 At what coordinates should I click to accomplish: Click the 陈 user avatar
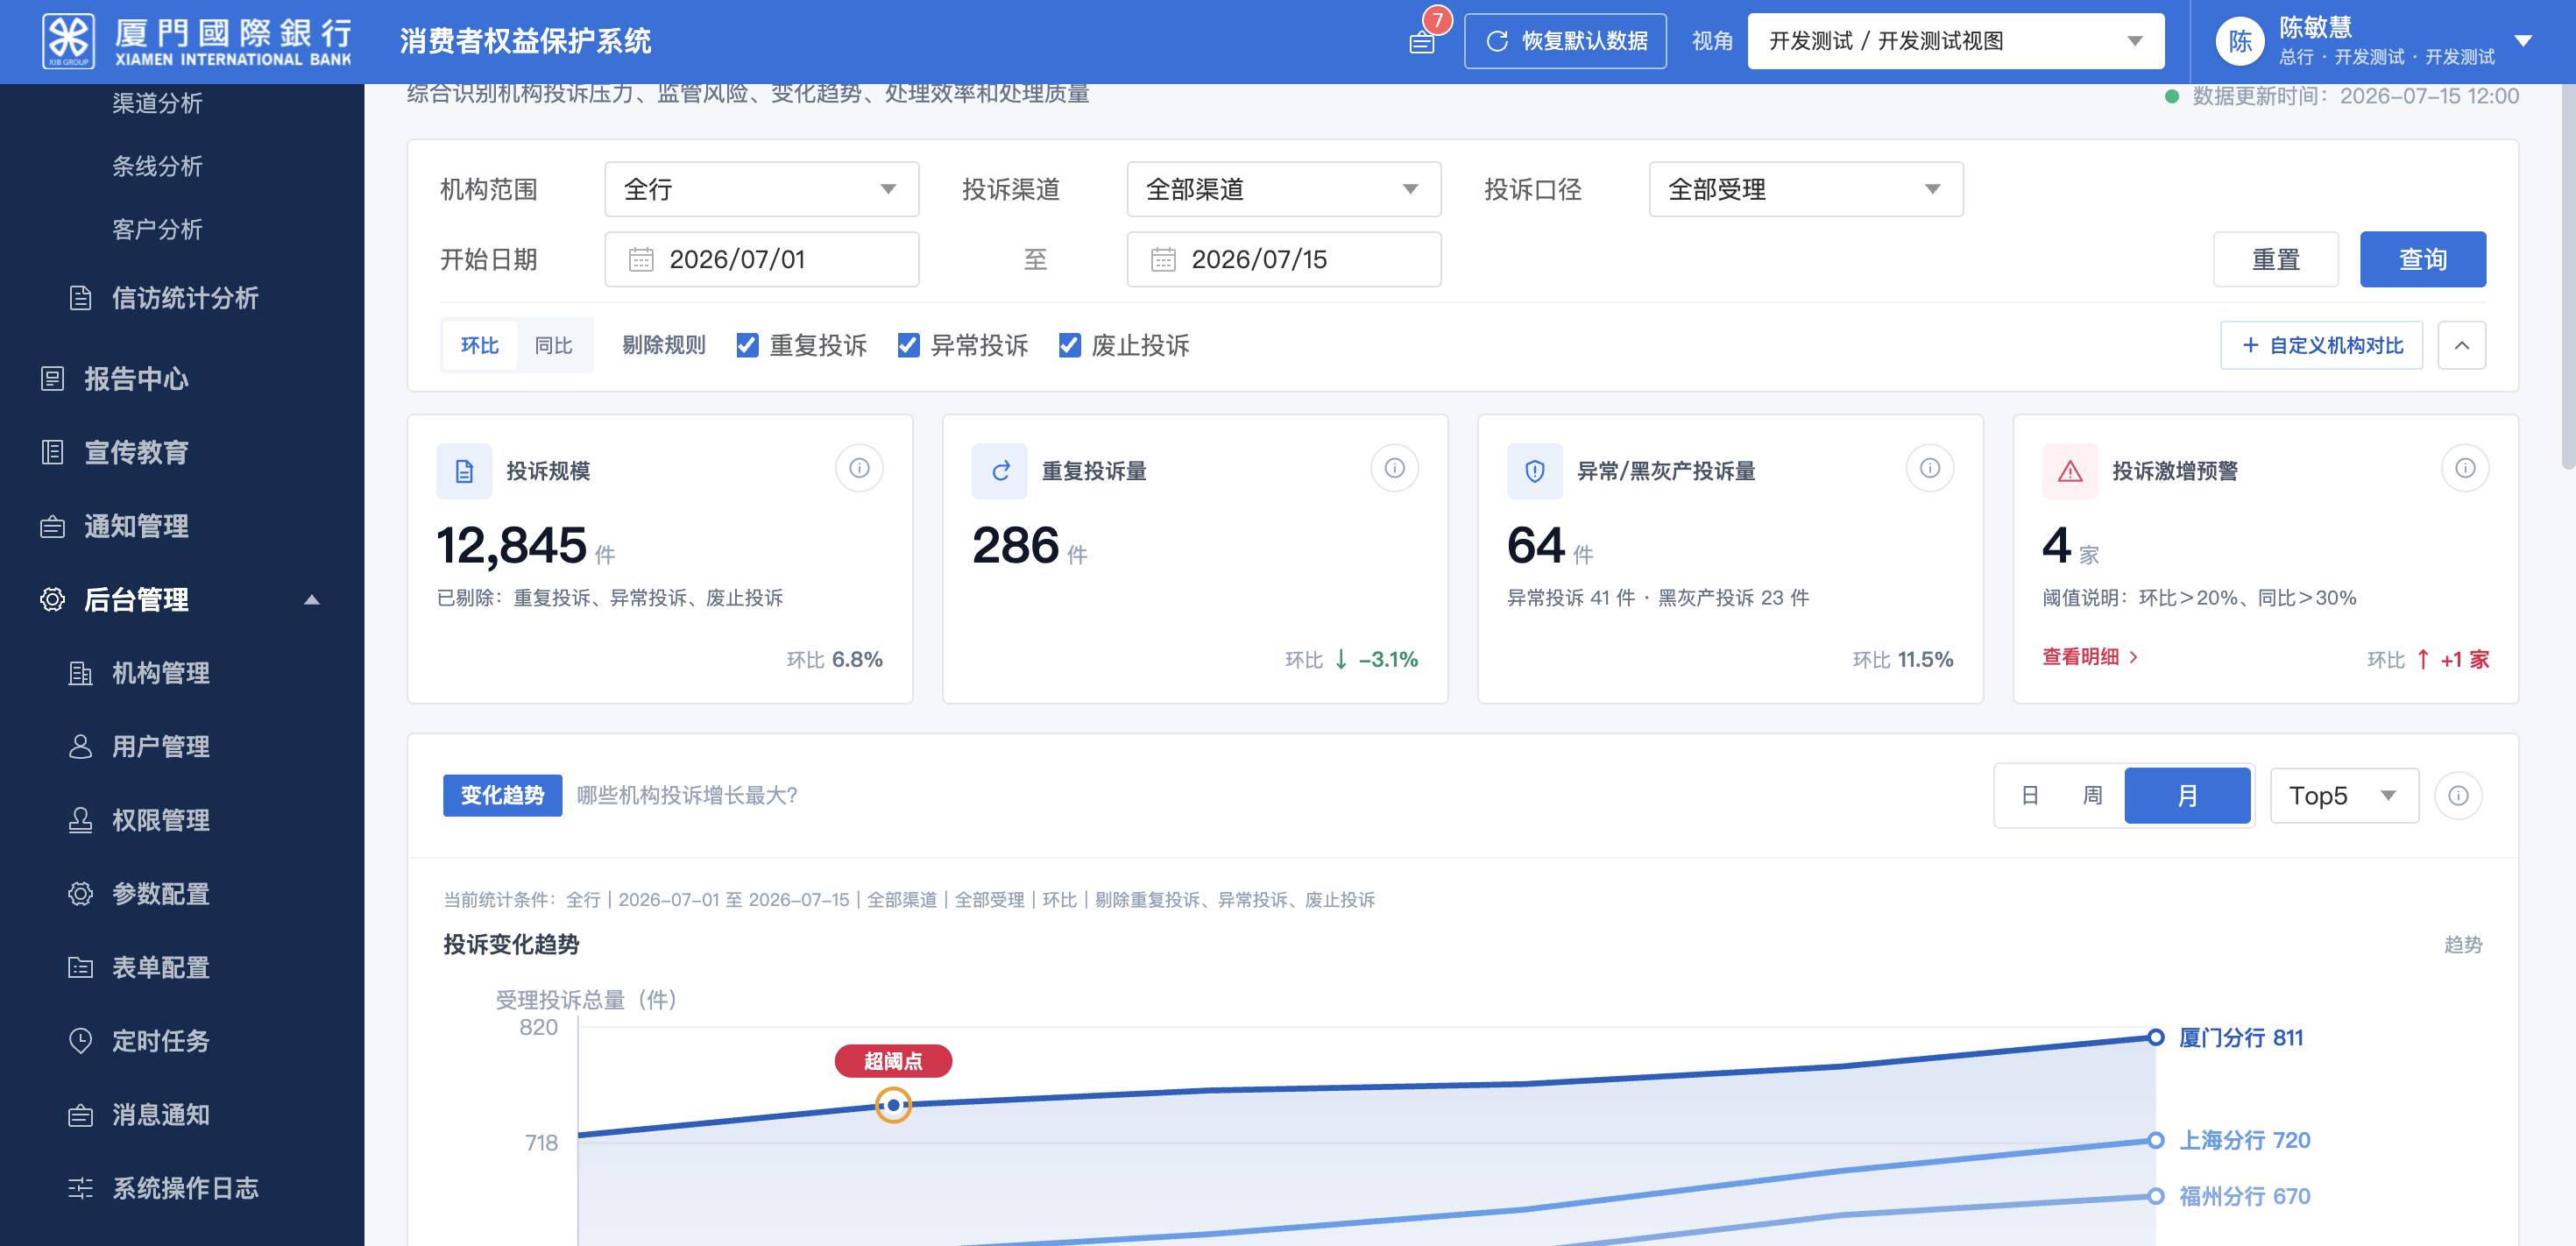[2240, 41]
